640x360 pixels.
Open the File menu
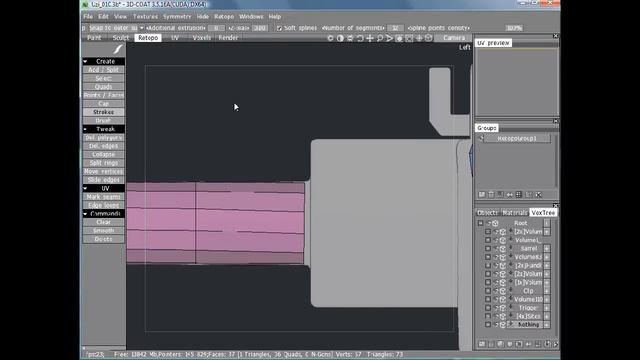click(x=88, y=17)
